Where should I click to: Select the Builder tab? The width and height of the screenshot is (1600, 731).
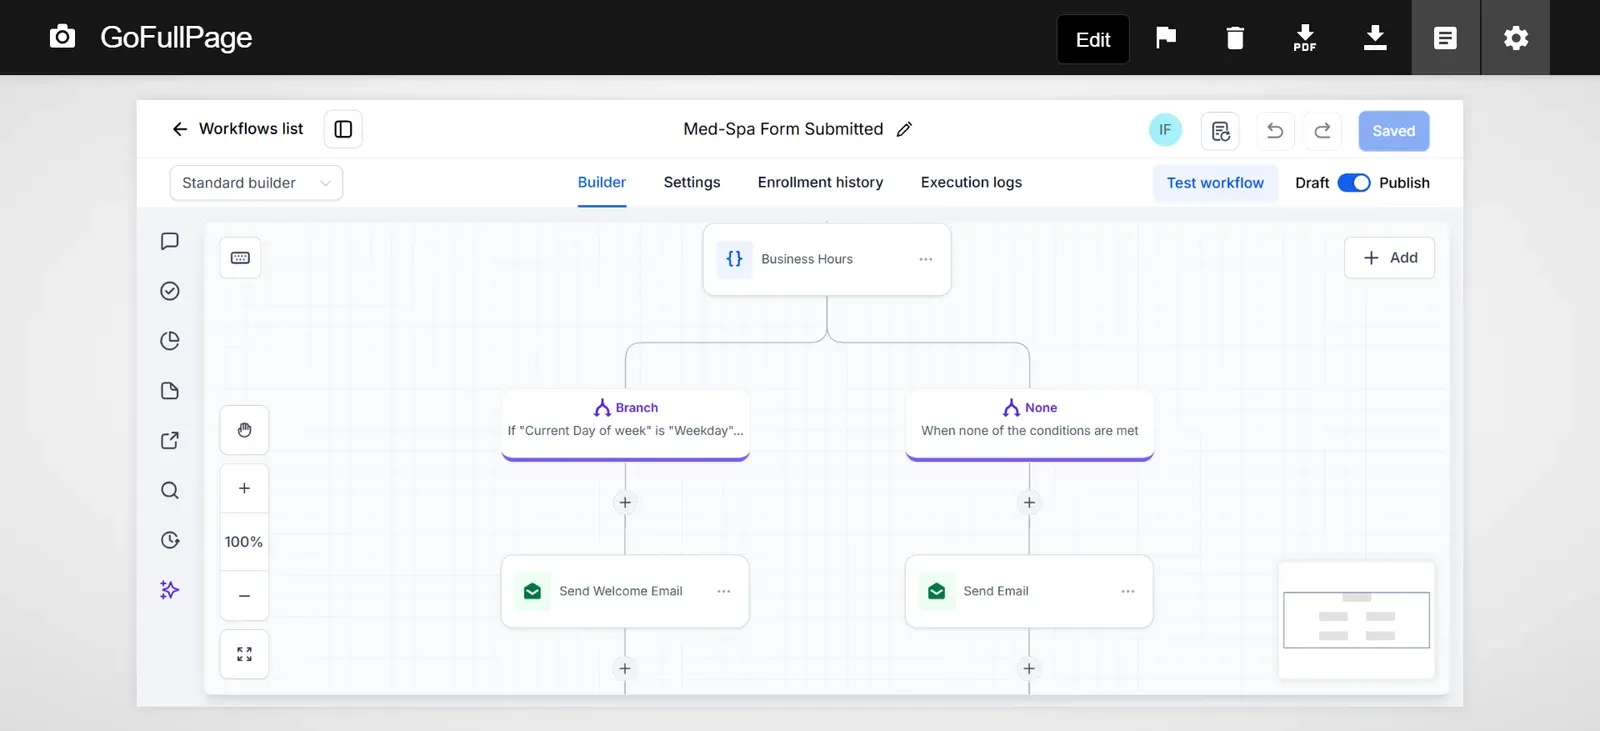(602, 182)
